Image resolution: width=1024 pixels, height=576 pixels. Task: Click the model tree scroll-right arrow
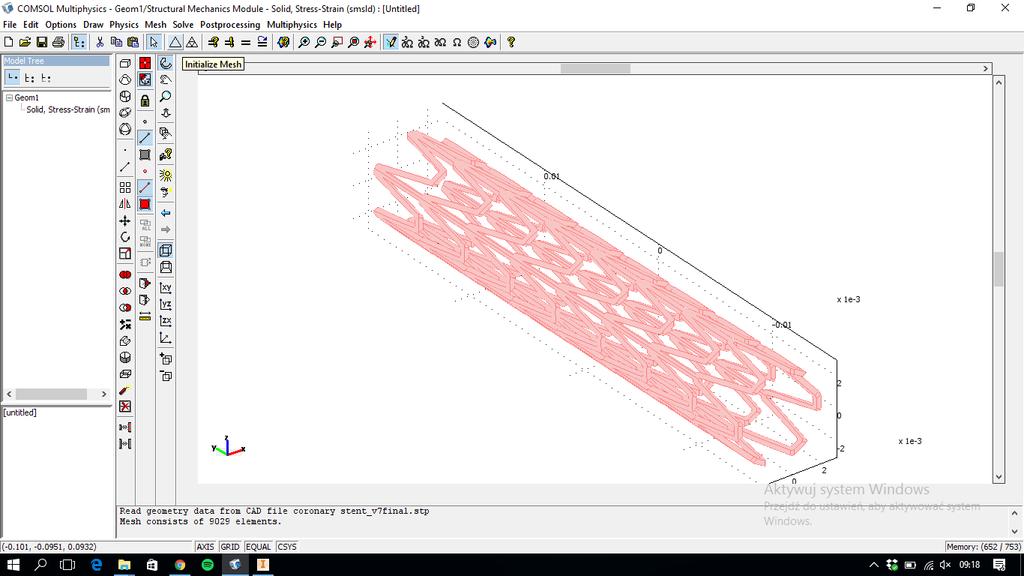click(x=104, y=394)
